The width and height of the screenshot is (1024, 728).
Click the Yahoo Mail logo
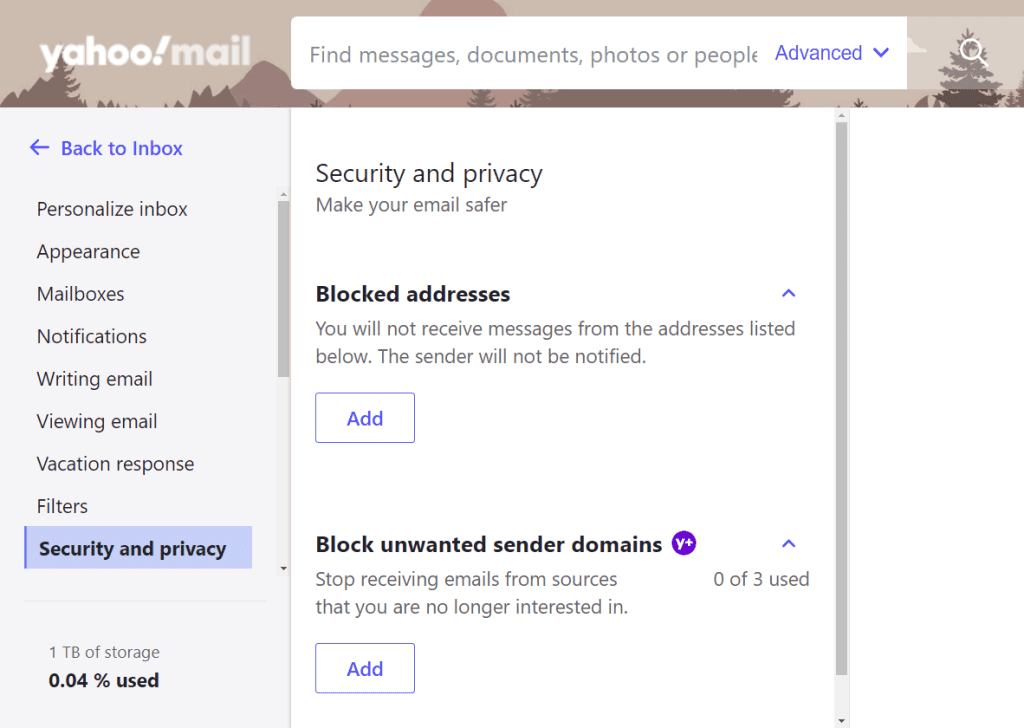click(x=144, y=51)
